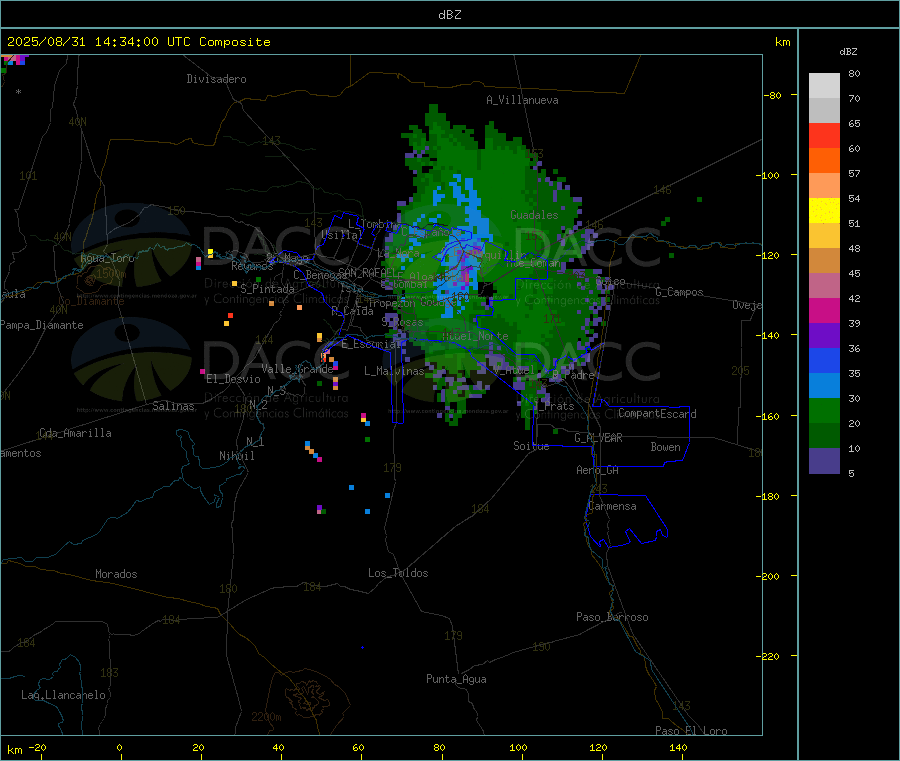Click the Los_Toldos location label
The image size is (900, 761).
[398, 573]
